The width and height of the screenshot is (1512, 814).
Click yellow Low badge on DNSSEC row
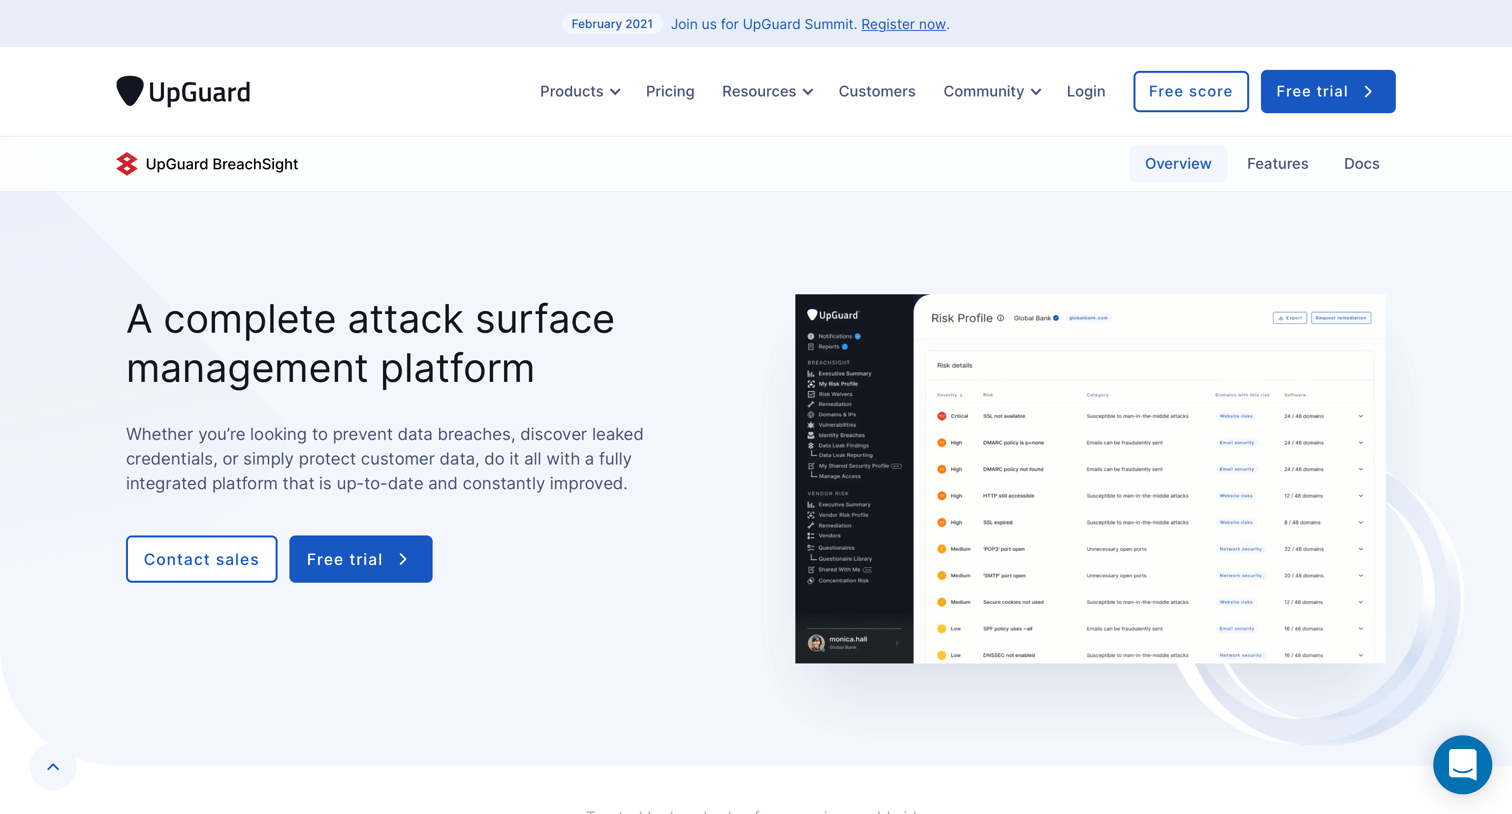click(x=942, y=655)
